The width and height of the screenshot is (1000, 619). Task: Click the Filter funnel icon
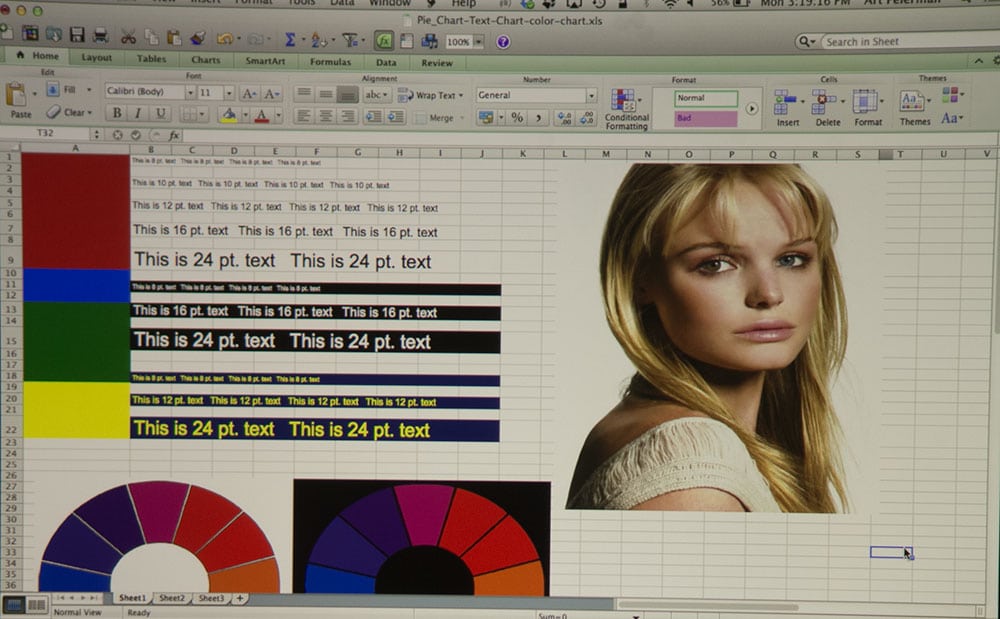[349, 41]
